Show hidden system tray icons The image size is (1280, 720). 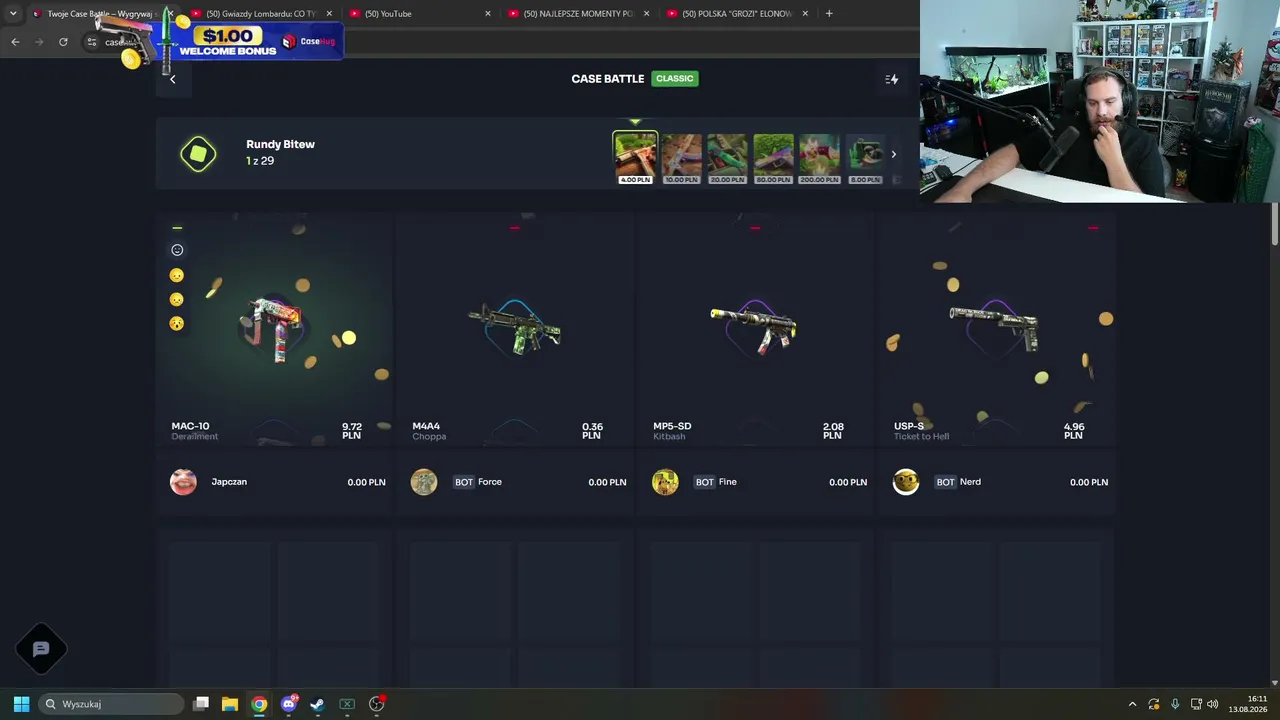pos(1132,704)
